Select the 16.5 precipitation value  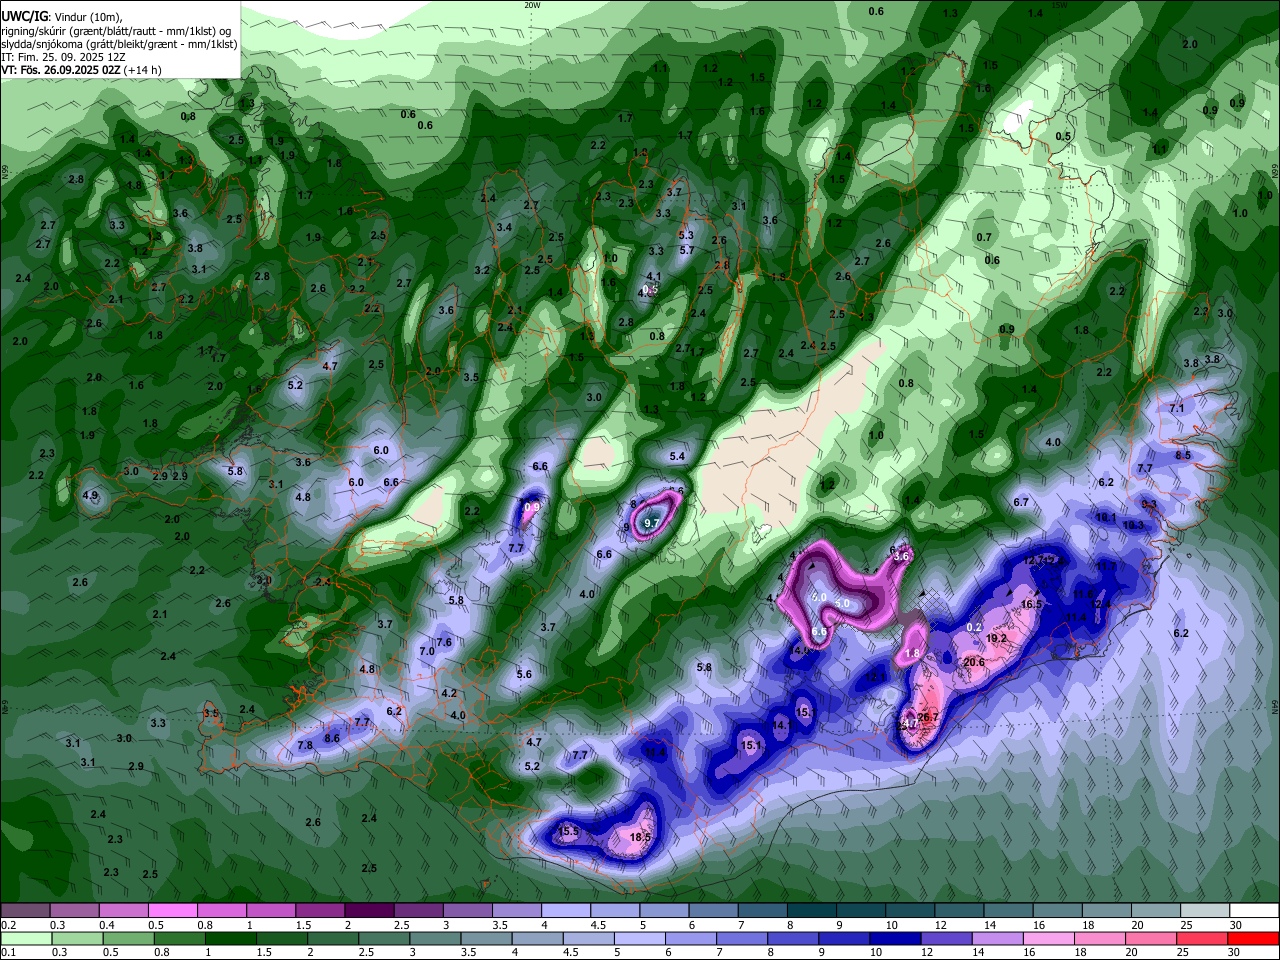coord(1032,604)
